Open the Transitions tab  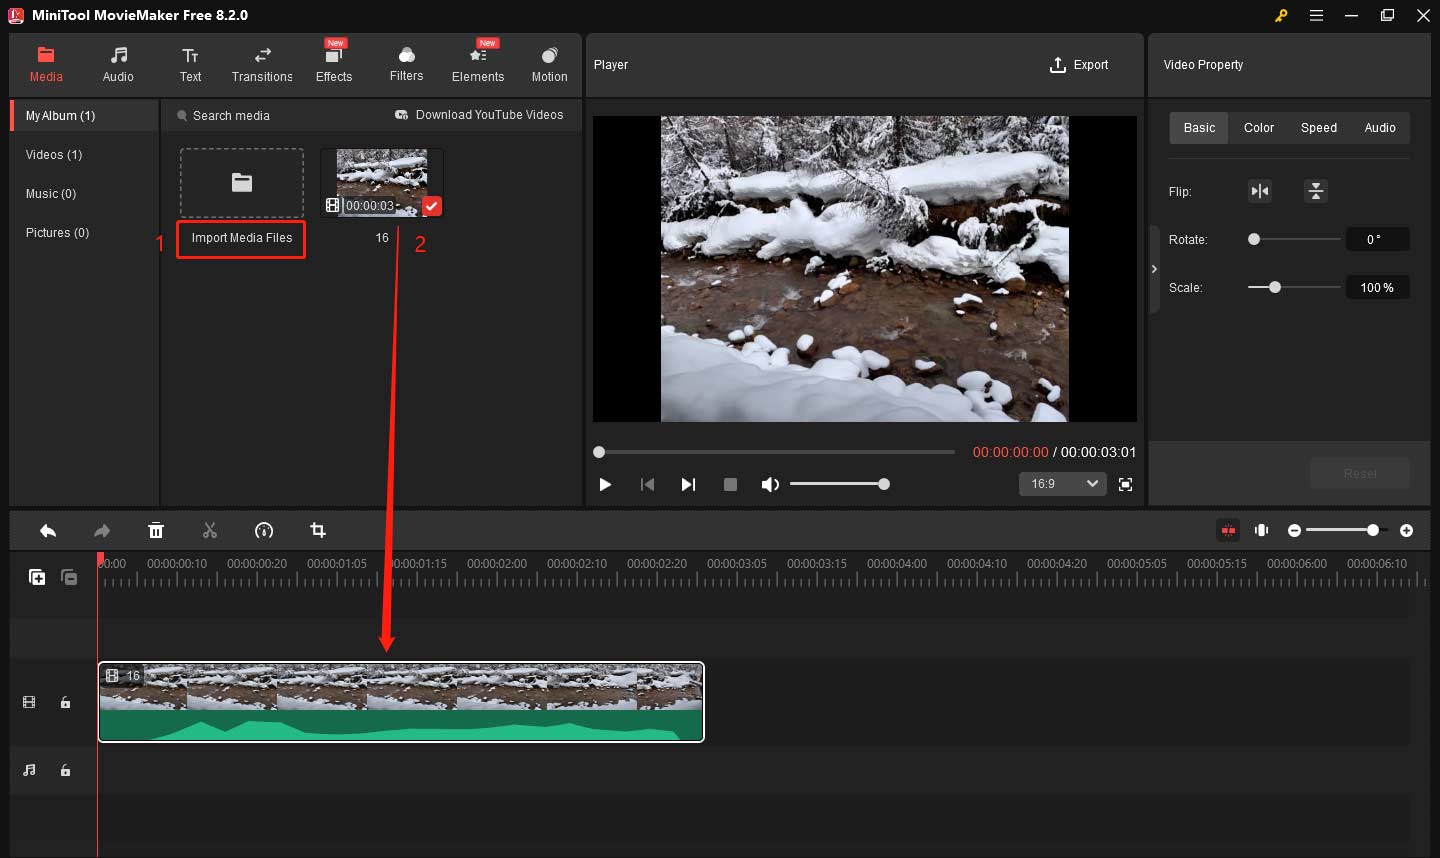click(262, 64)
